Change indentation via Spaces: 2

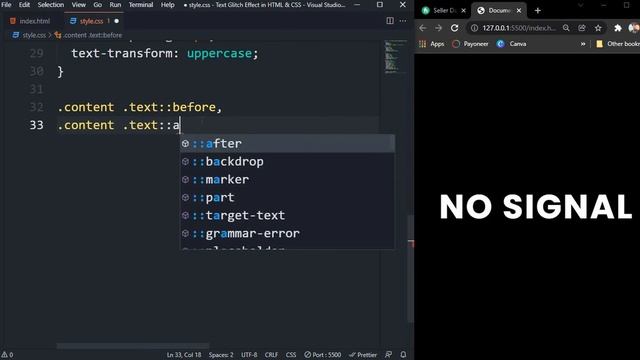221,355
